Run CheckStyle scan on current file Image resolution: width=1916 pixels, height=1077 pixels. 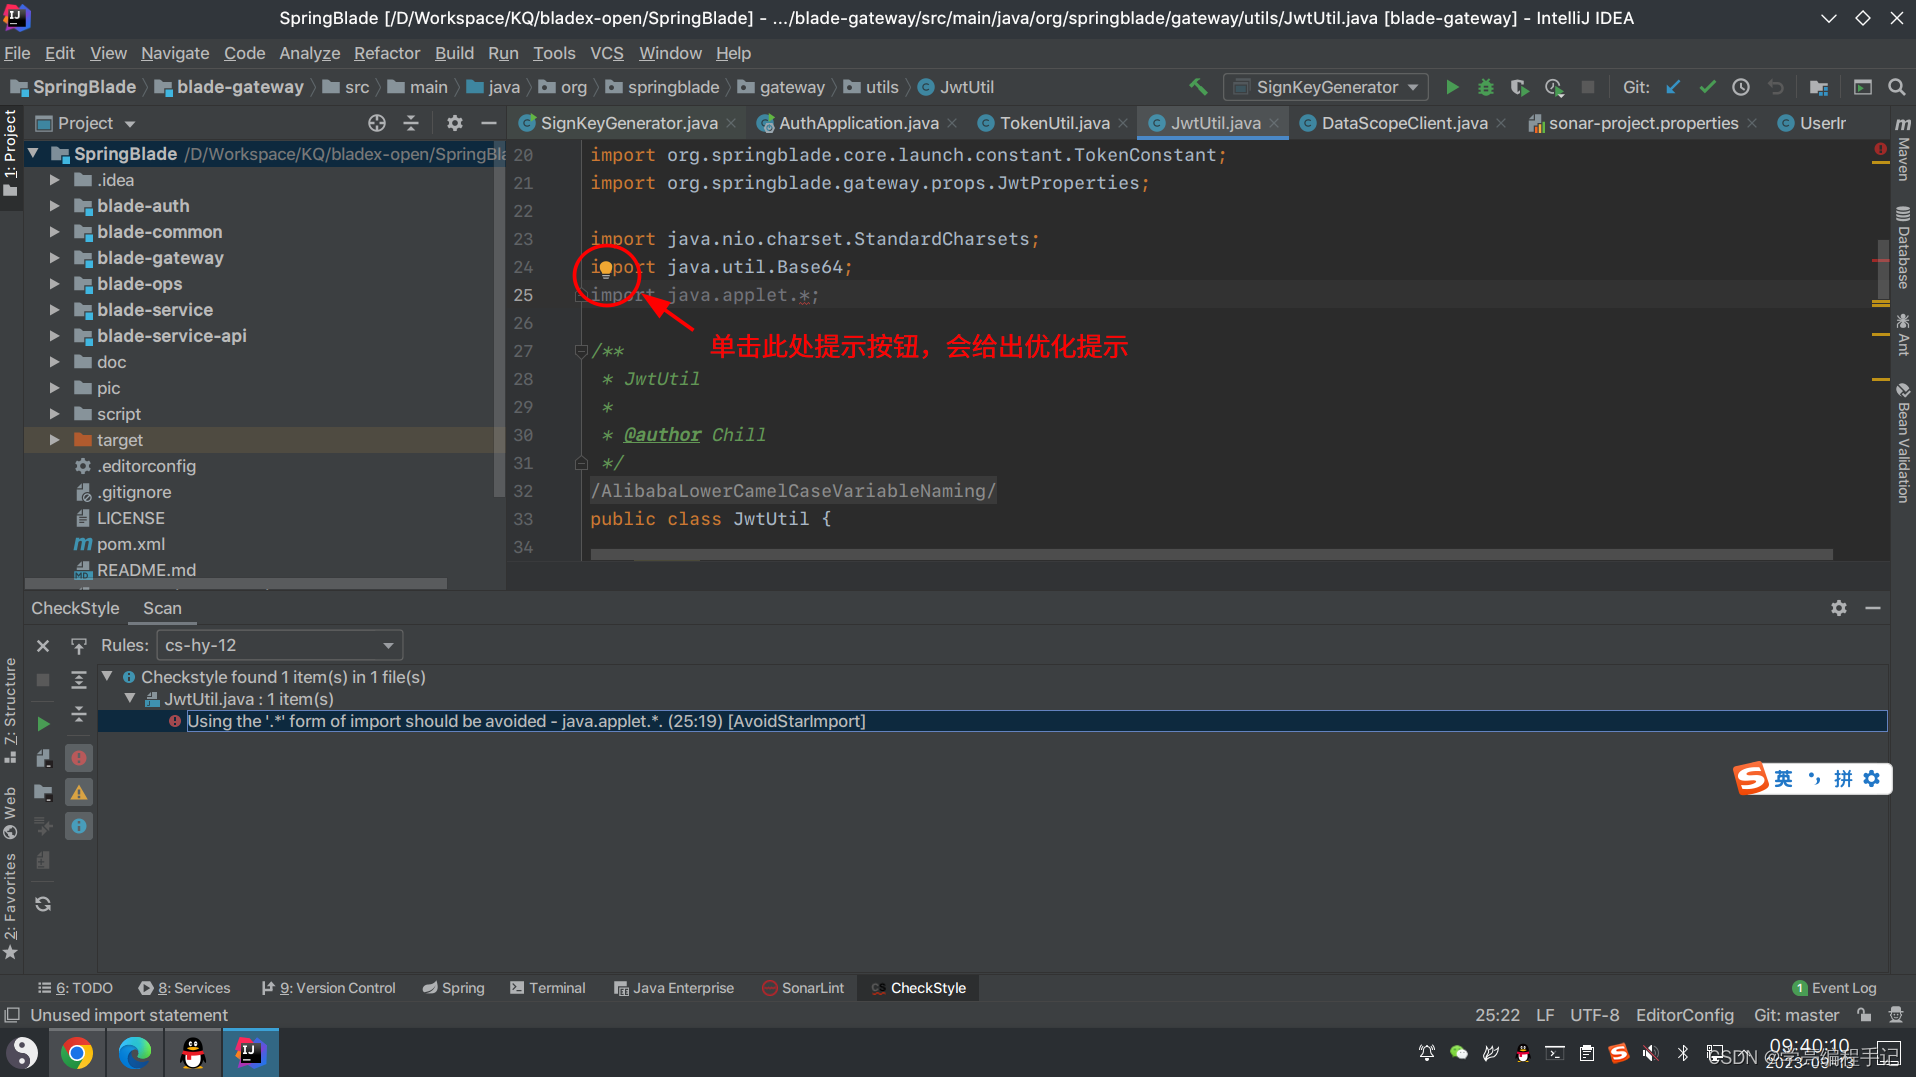click(43, 723)
